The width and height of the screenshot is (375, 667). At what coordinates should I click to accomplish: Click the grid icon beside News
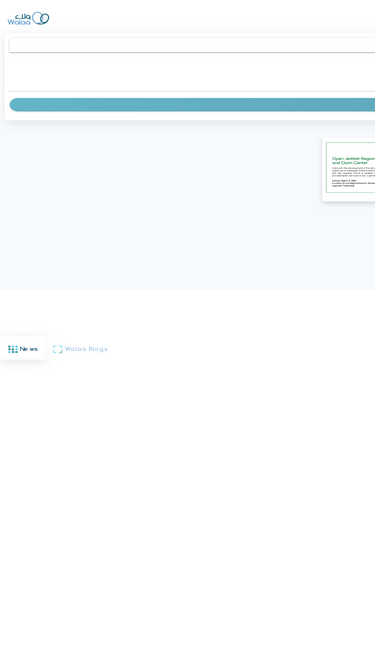click(13, 349)
